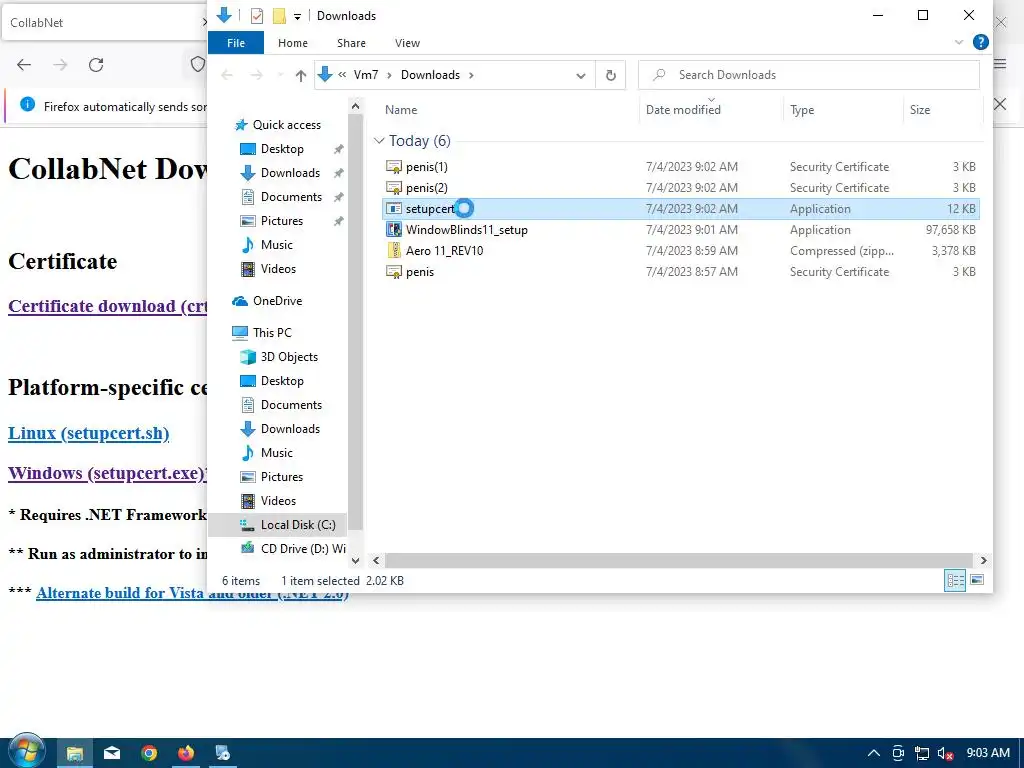This screenshot has height=768, width=1024.
Task: Click the navigation pane scroll down arrow
Action: click(x=355, y=560)
